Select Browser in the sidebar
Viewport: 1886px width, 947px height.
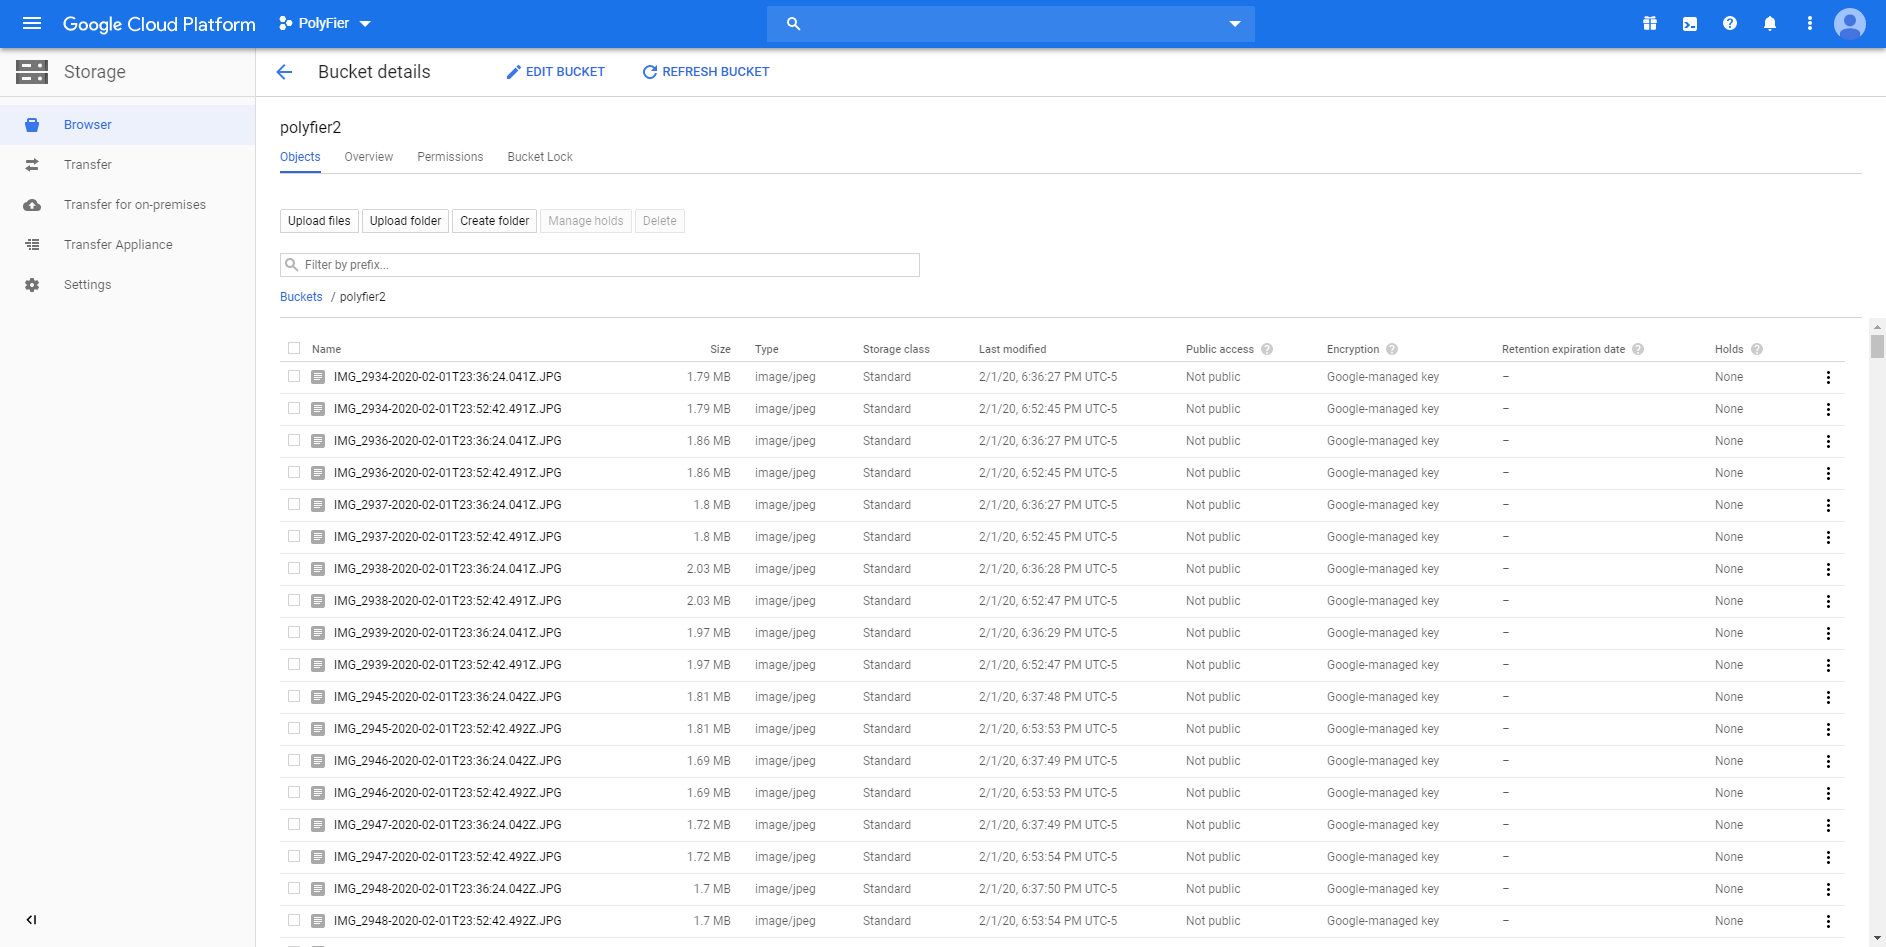point(128,125)
